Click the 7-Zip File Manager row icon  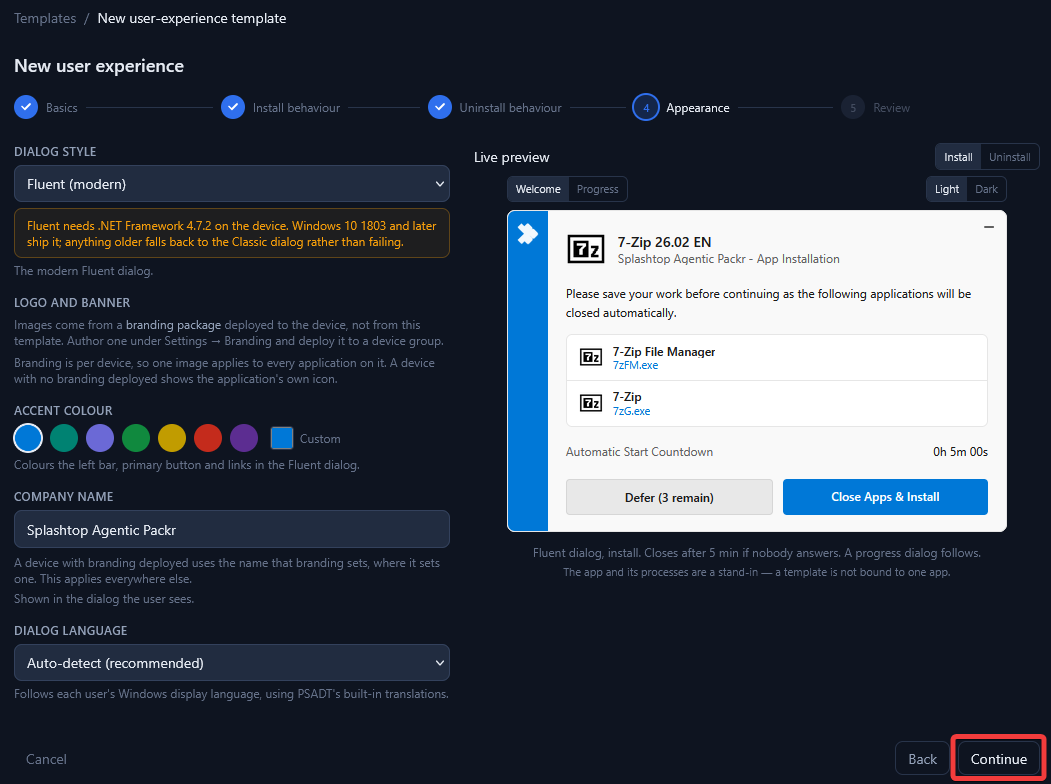coord(591,357)
